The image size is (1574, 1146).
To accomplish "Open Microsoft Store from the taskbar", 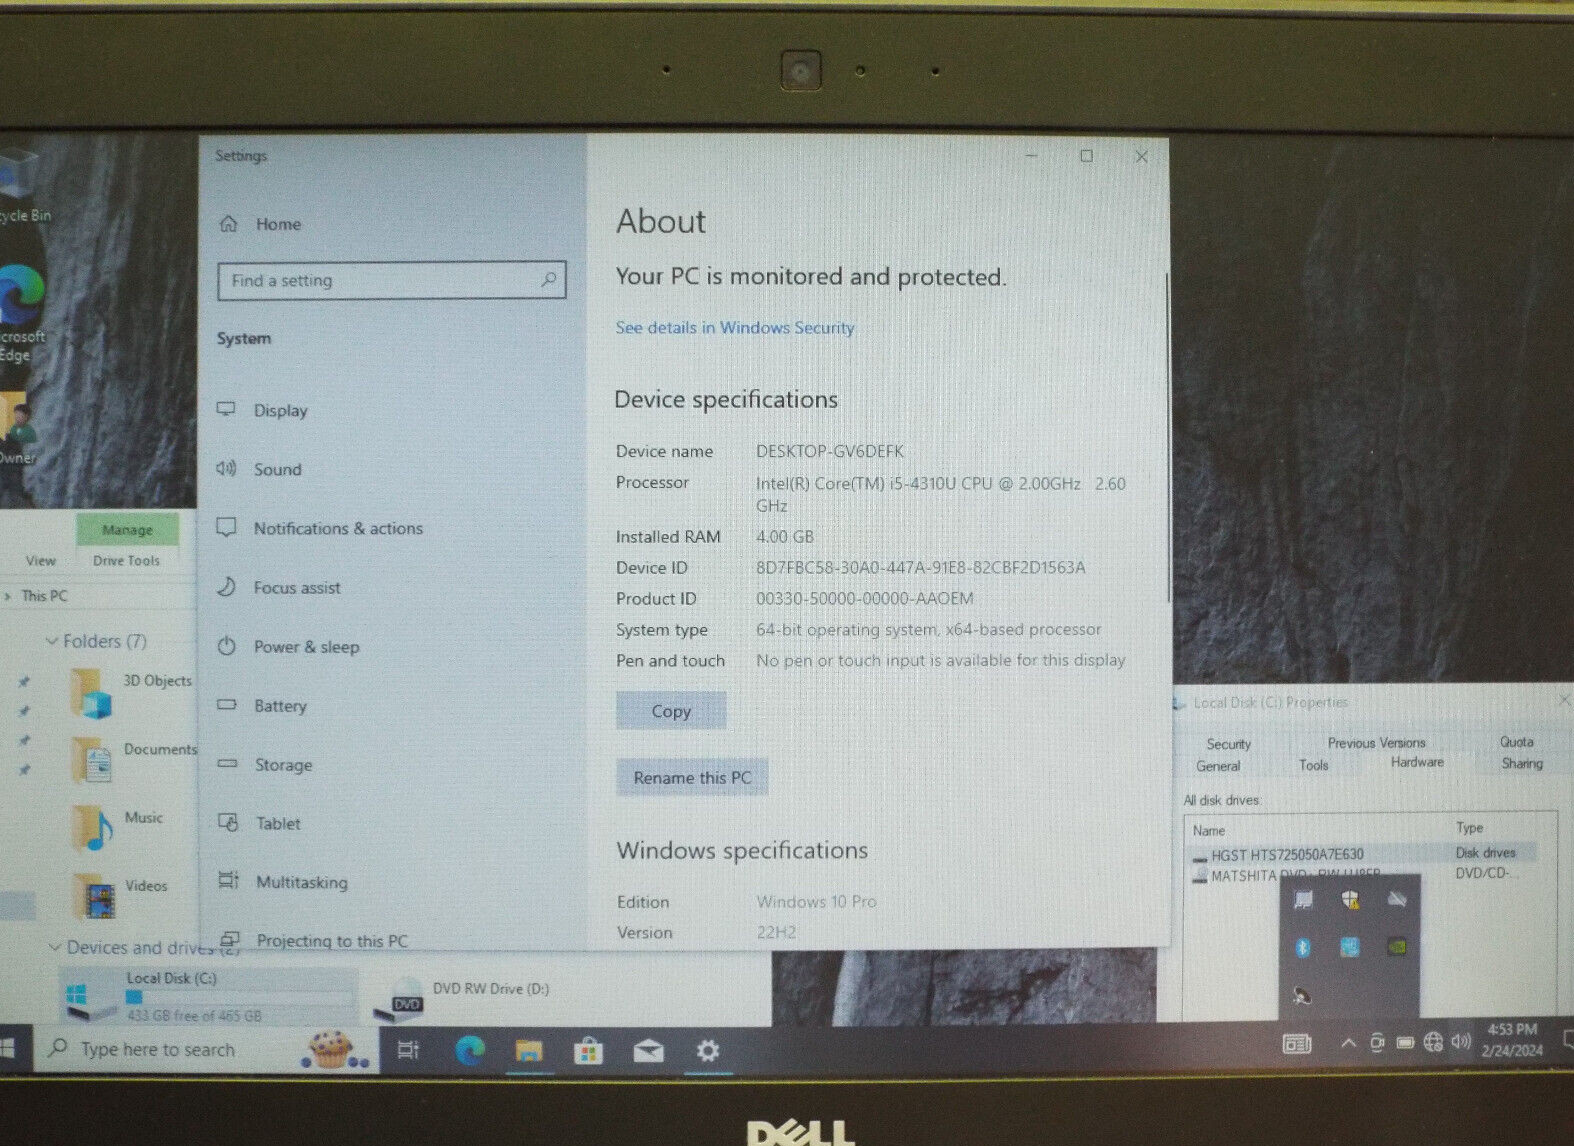I will coord(588,1051).
